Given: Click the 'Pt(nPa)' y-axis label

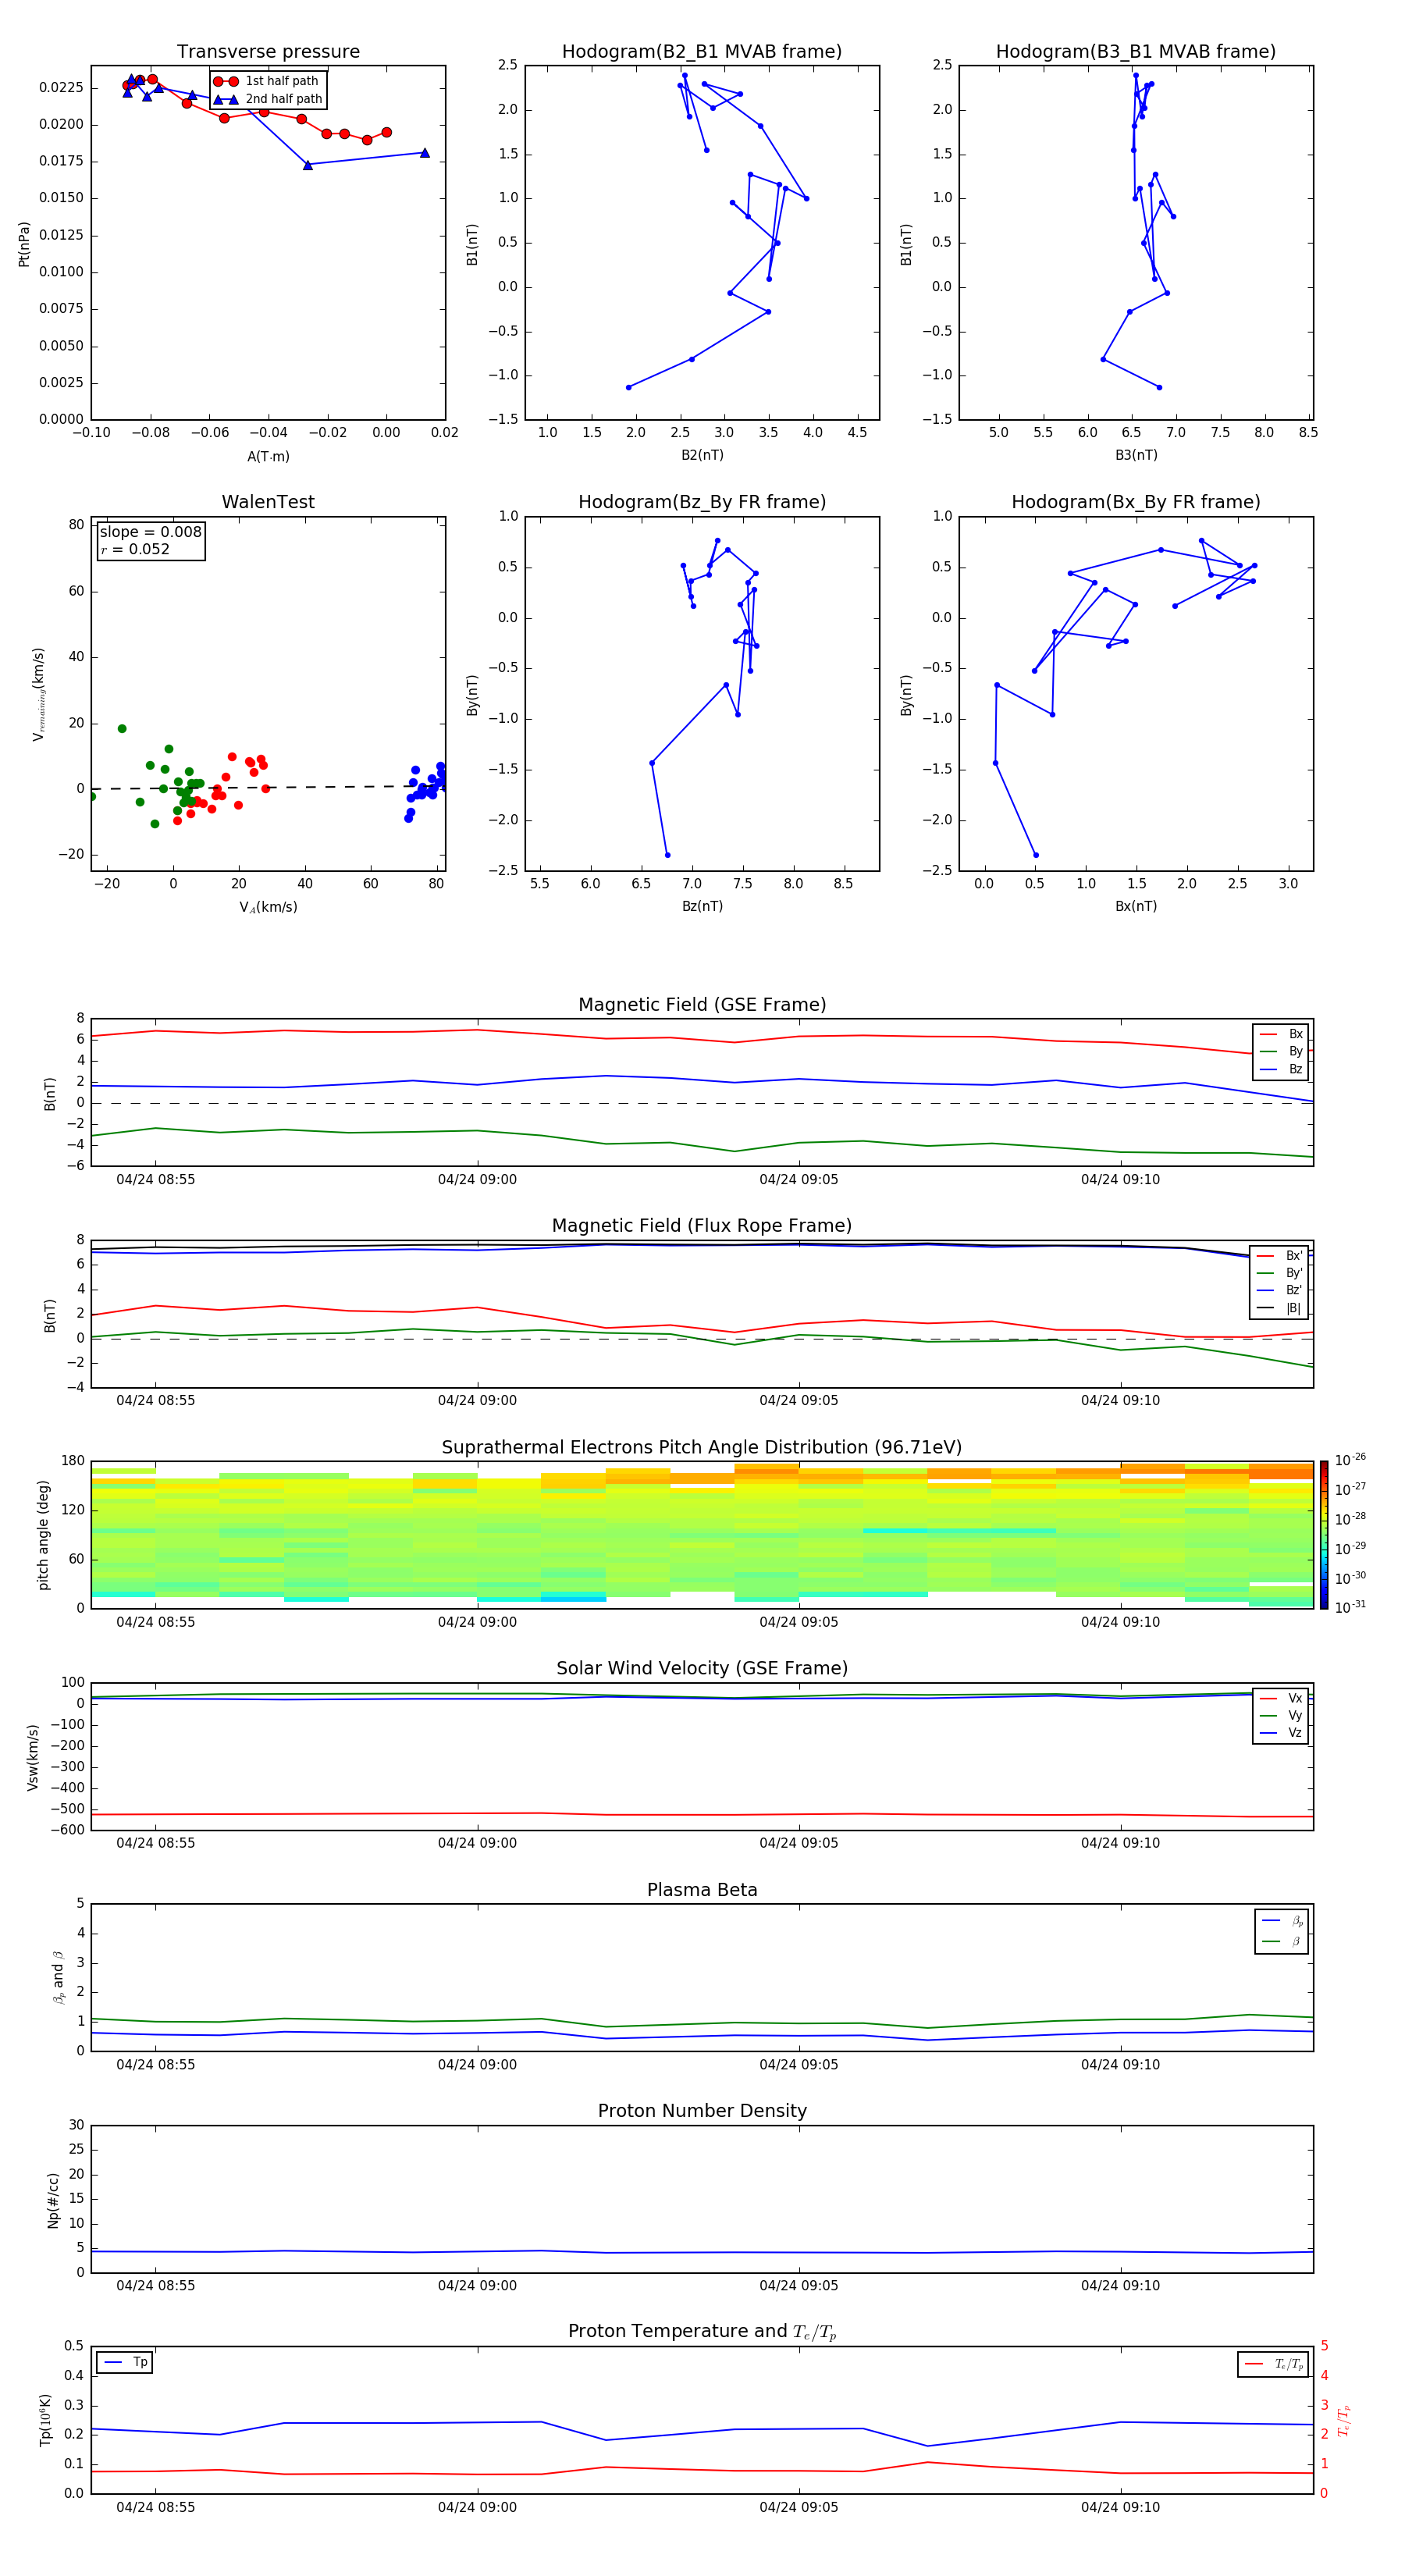Looking at the screenshot, I should (24, 244).
